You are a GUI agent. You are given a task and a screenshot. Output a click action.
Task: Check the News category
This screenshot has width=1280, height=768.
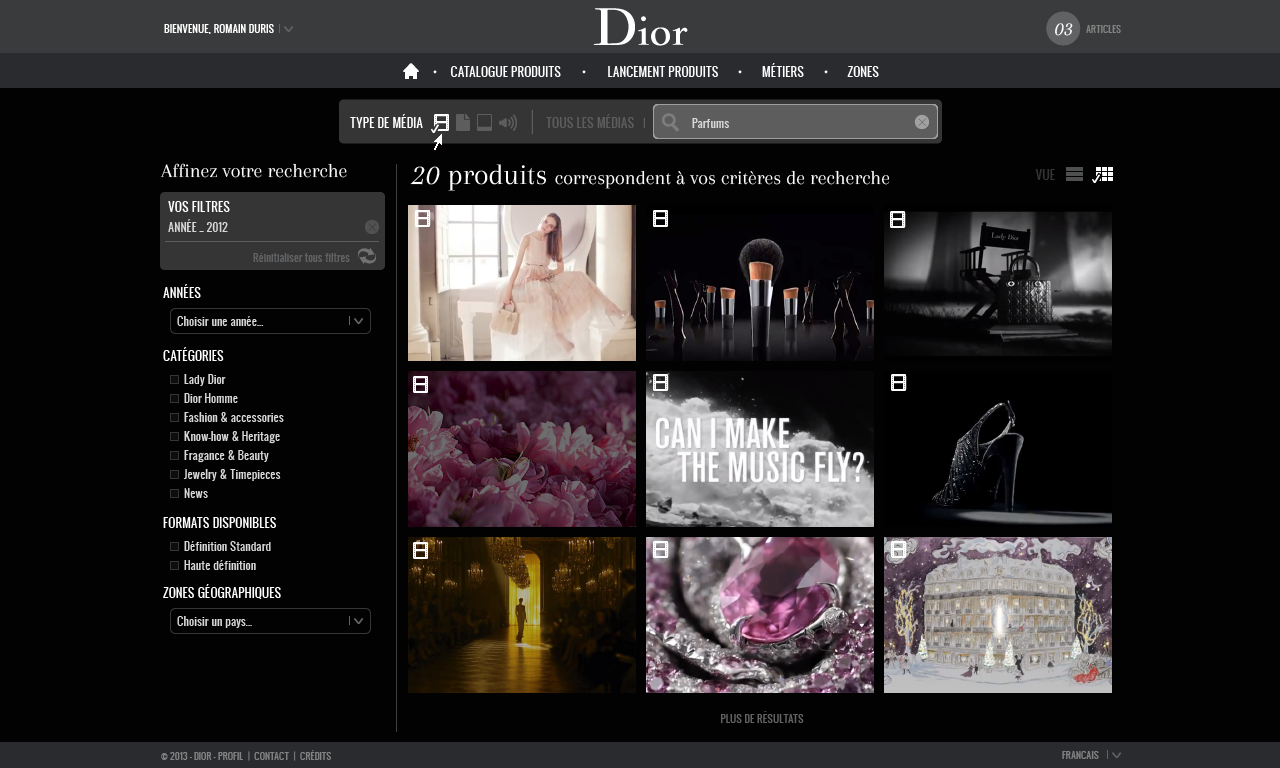pyautogui.click(x=174, y=493)
